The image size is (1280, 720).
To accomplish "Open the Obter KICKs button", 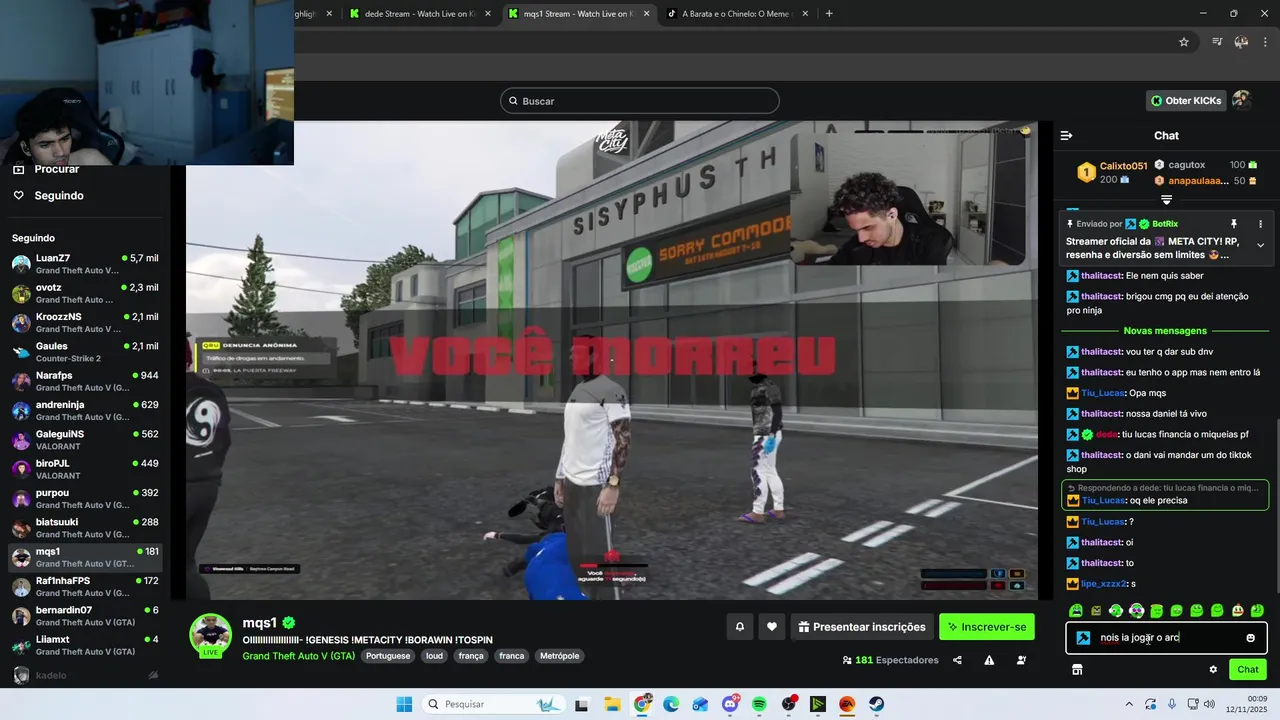I will point(1185,101).
